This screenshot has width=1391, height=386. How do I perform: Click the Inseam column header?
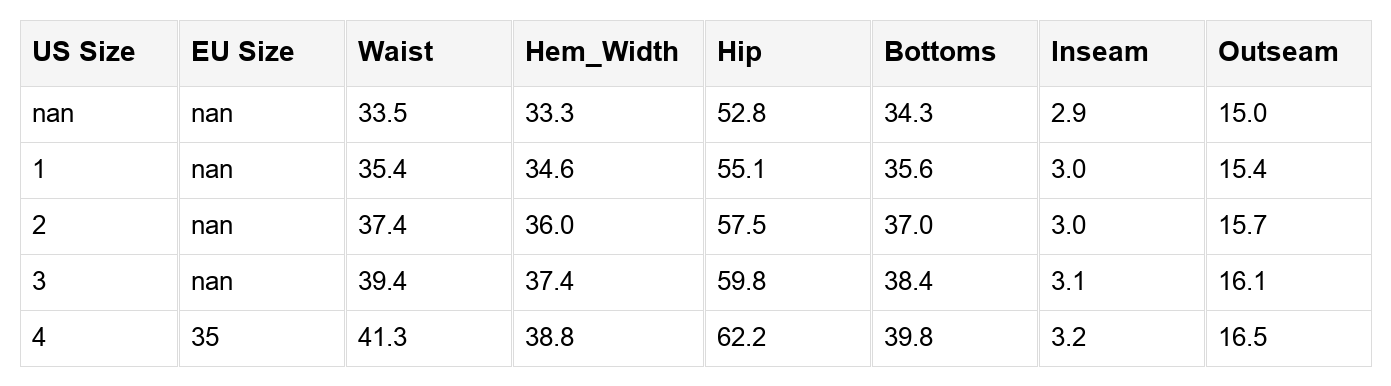tap(1122, 53)
